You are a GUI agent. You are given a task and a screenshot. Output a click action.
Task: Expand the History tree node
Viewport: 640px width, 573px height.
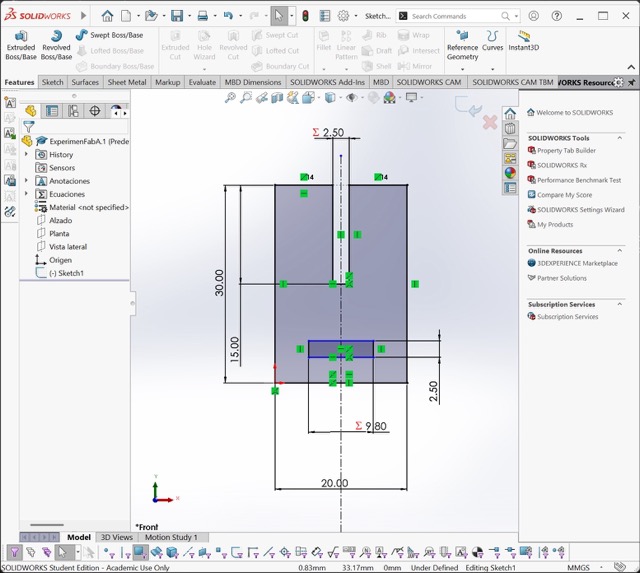pos(27,154)
